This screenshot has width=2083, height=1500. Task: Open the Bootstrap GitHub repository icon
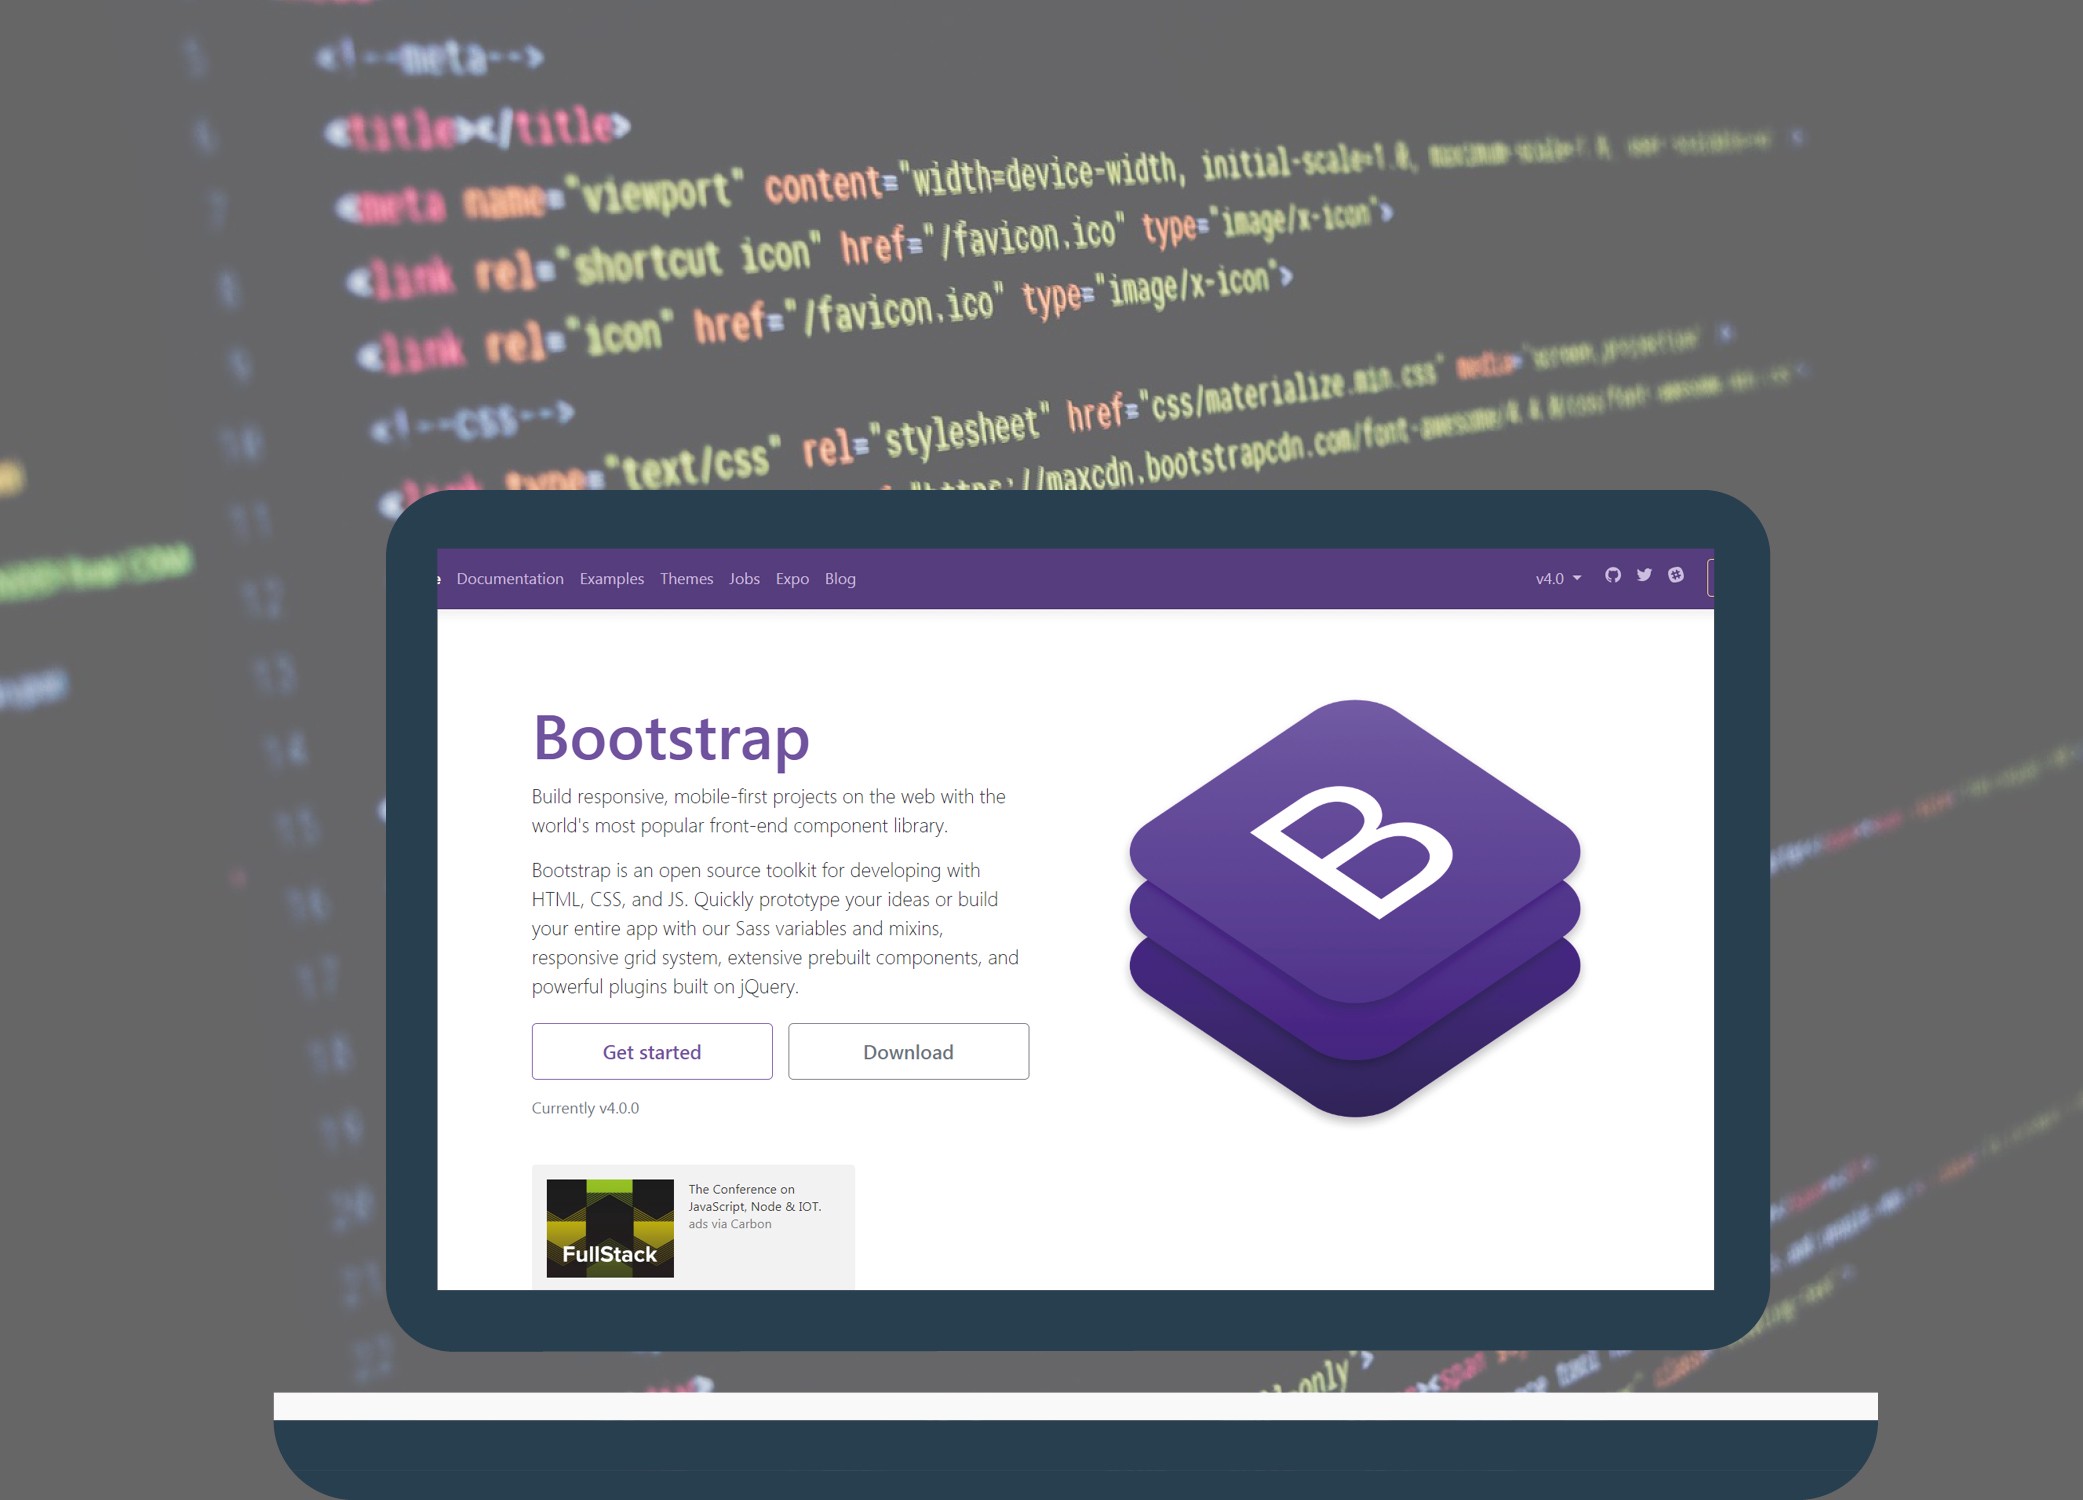tap(1612, 576)
